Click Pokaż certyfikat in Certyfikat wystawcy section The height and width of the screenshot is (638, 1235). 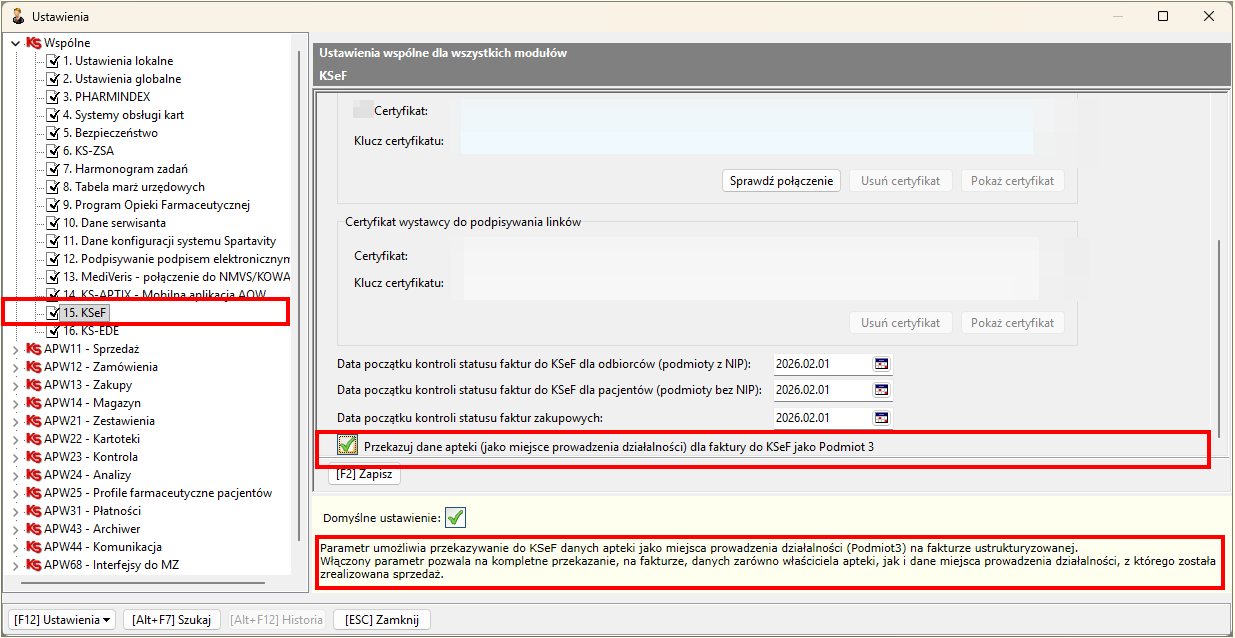click(1013, 323)
